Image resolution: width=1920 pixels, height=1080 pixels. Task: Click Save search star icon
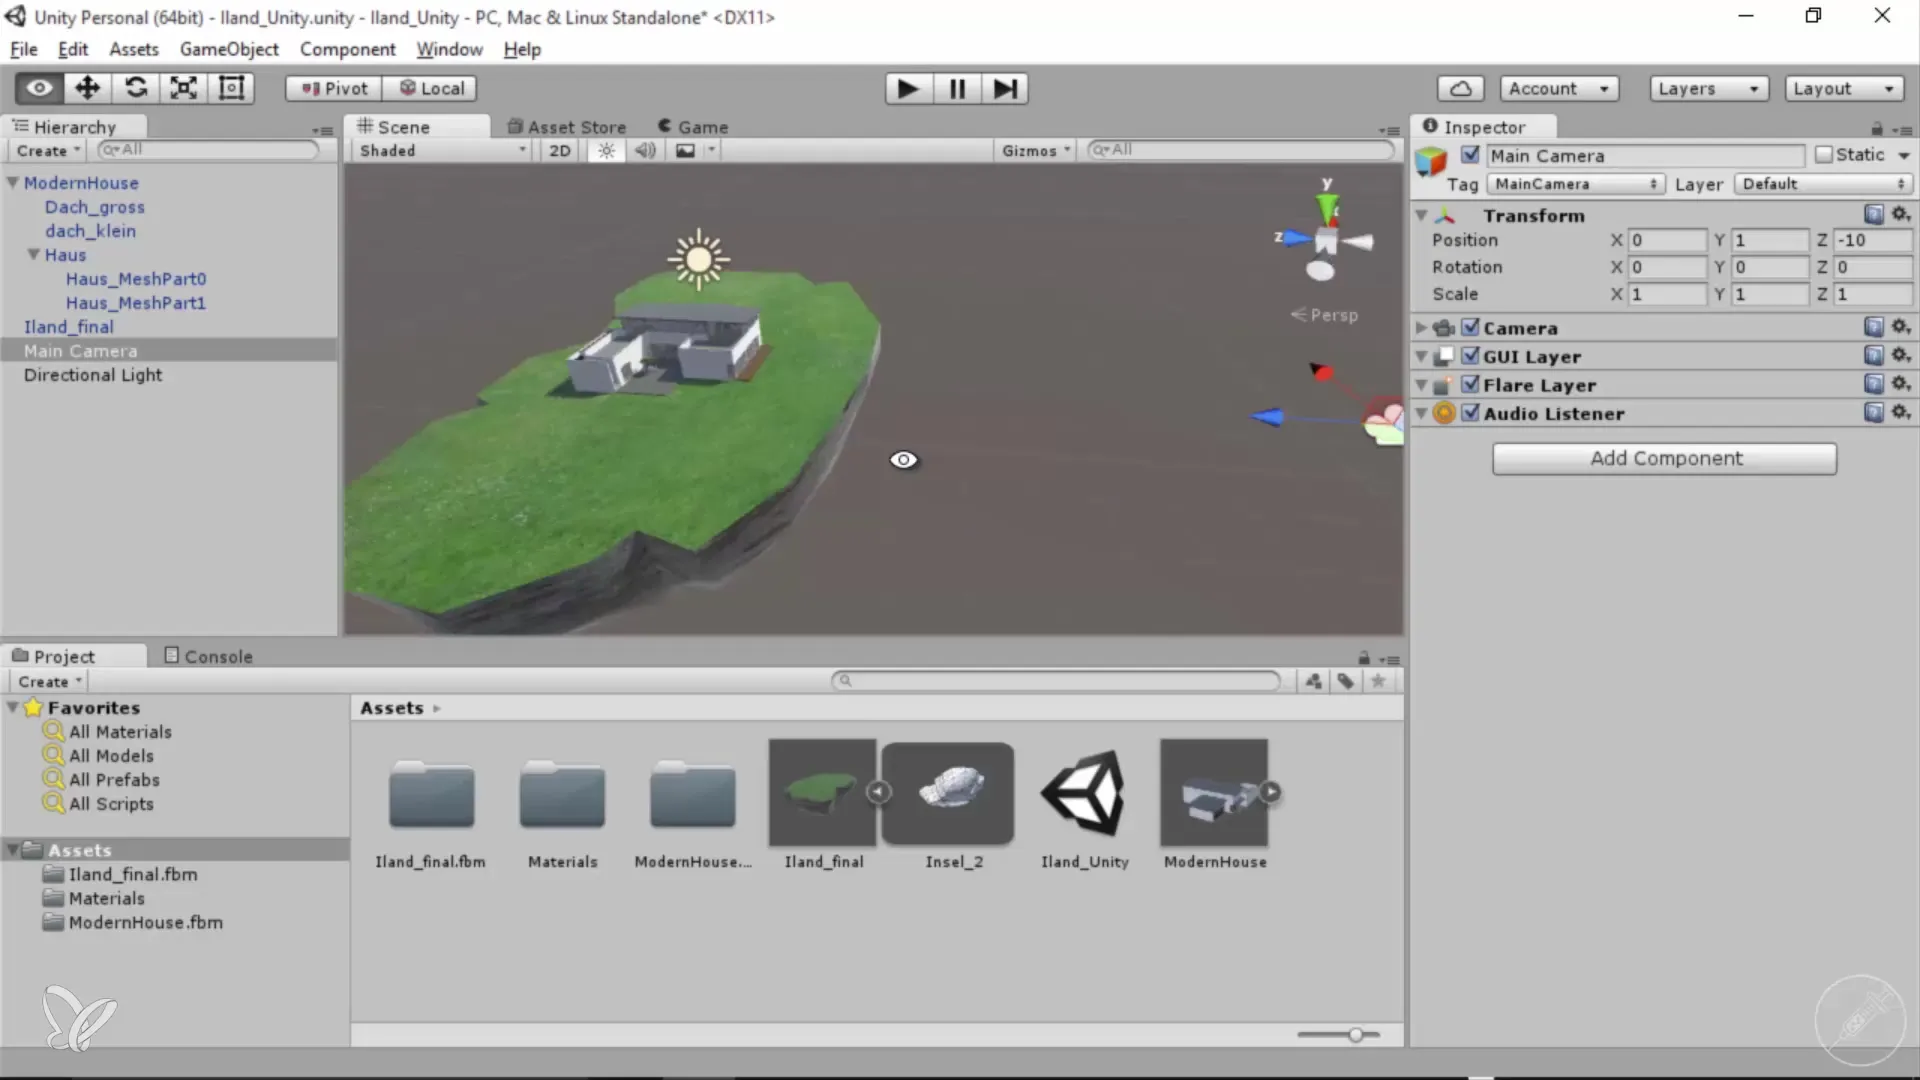click(1378, 681)
